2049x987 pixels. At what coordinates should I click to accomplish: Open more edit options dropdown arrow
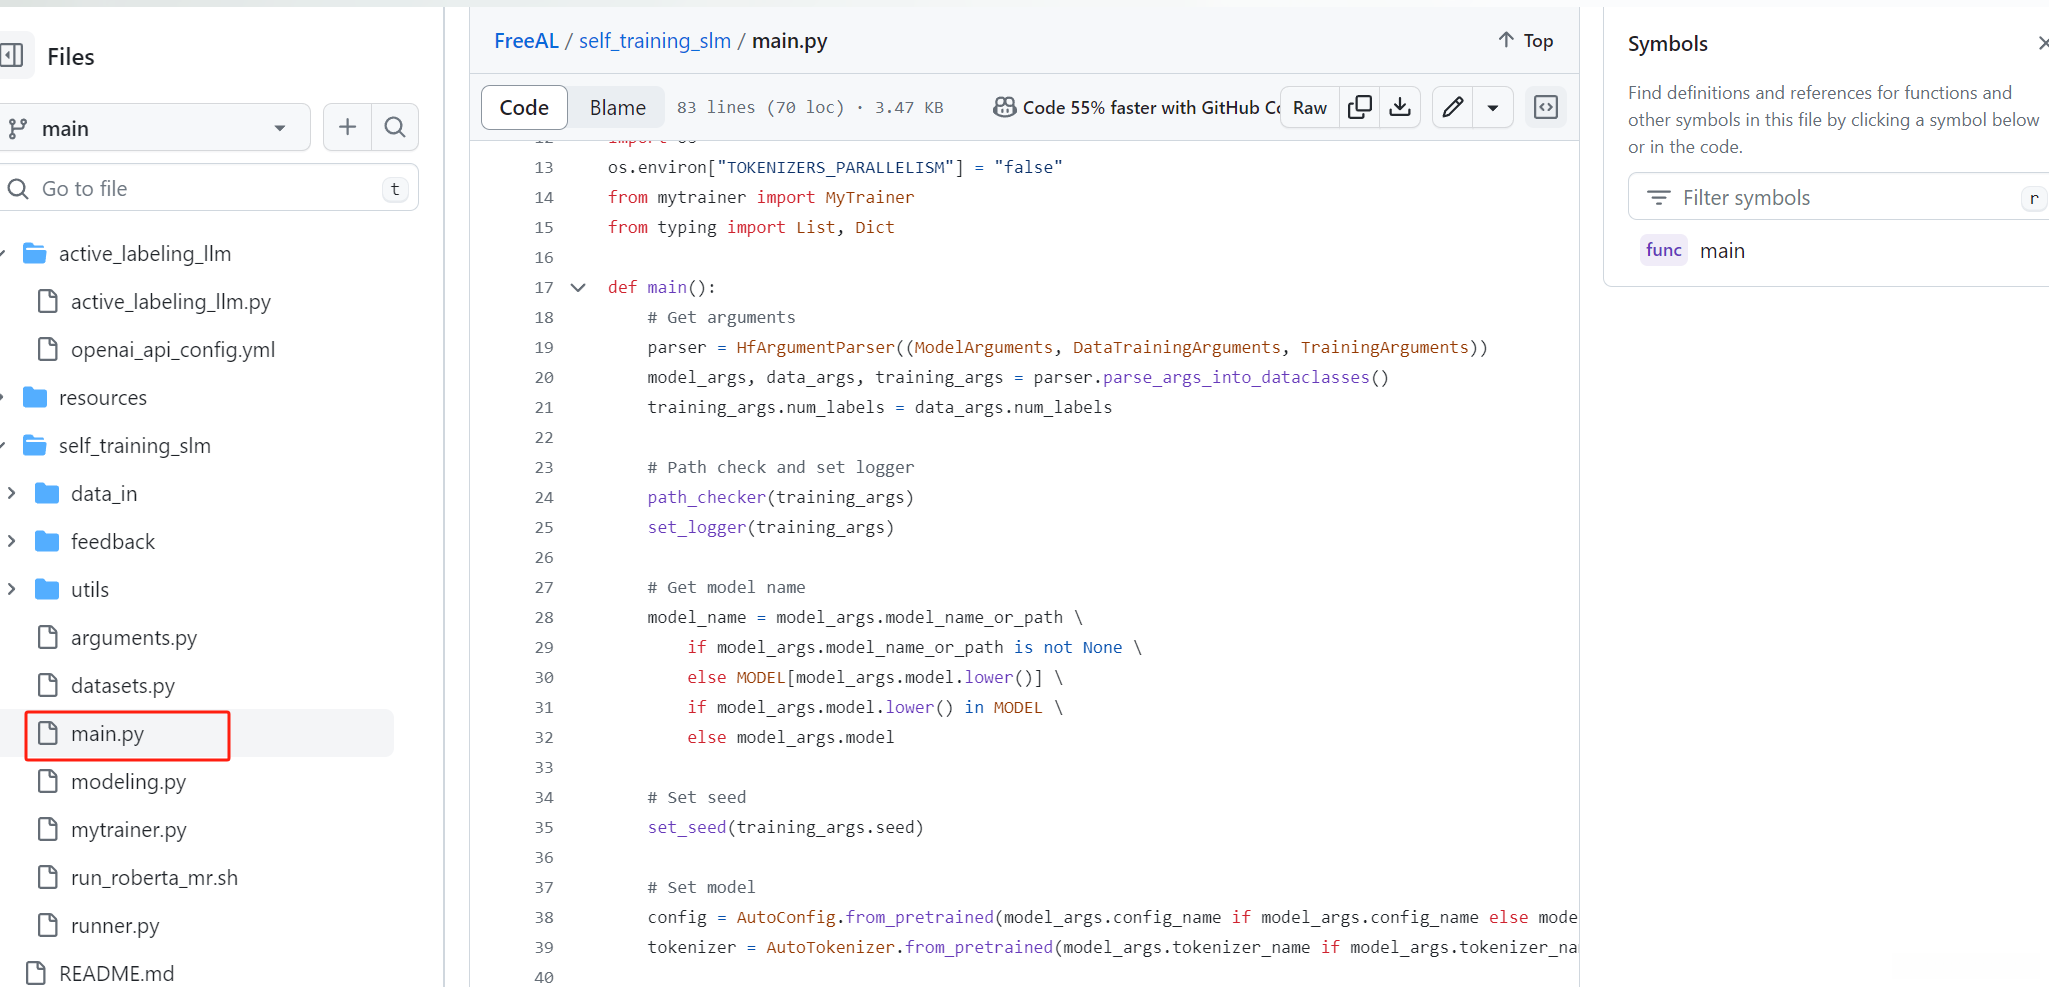1493,107
